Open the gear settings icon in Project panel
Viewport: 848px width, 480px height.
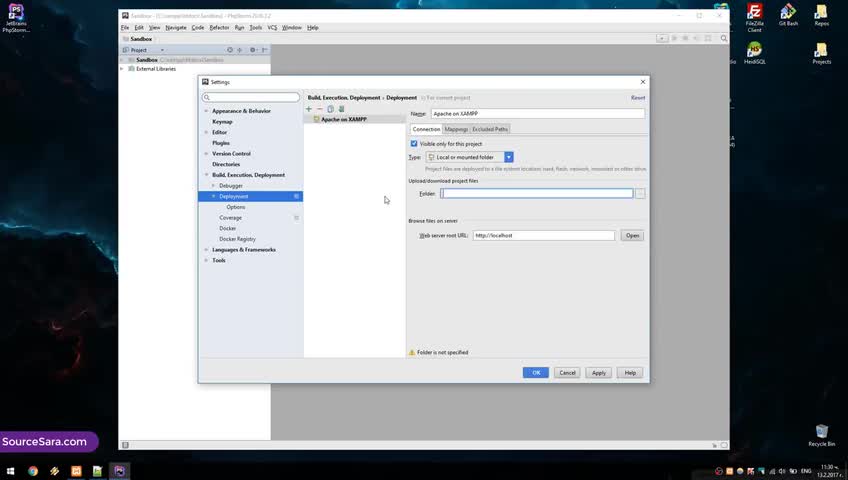(253, 50)
